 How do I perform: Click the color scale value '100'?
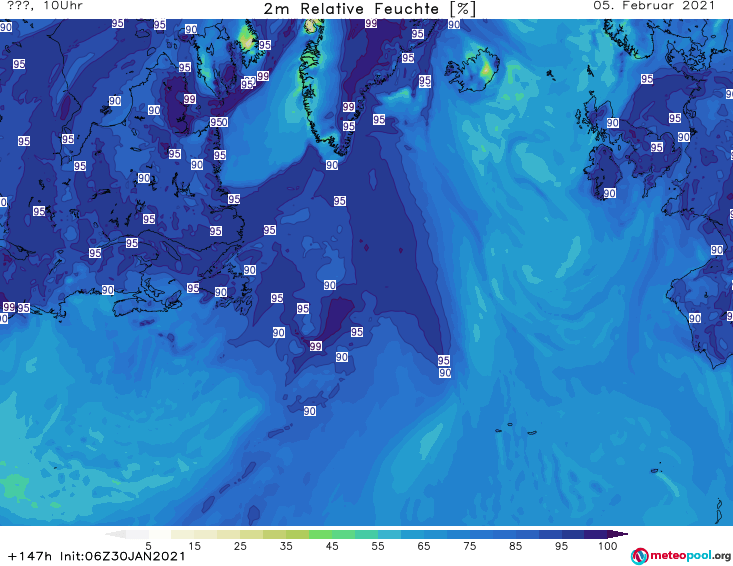[x=608, y=546]
